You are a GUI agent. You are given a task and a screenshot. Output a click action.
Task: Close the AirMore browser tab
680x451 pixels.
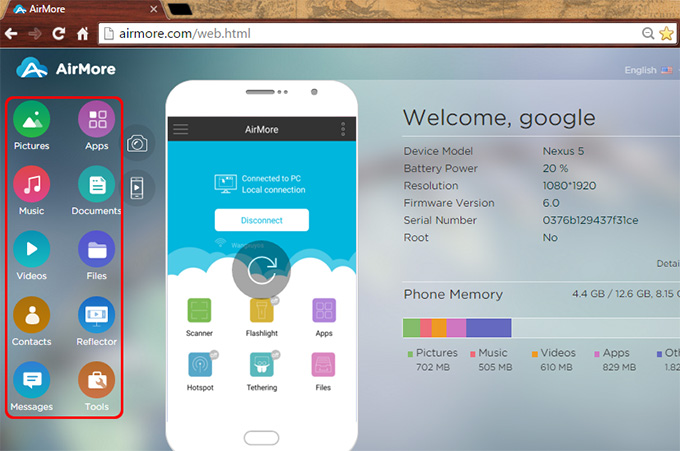pyautogui.click(x=154, y=9)
